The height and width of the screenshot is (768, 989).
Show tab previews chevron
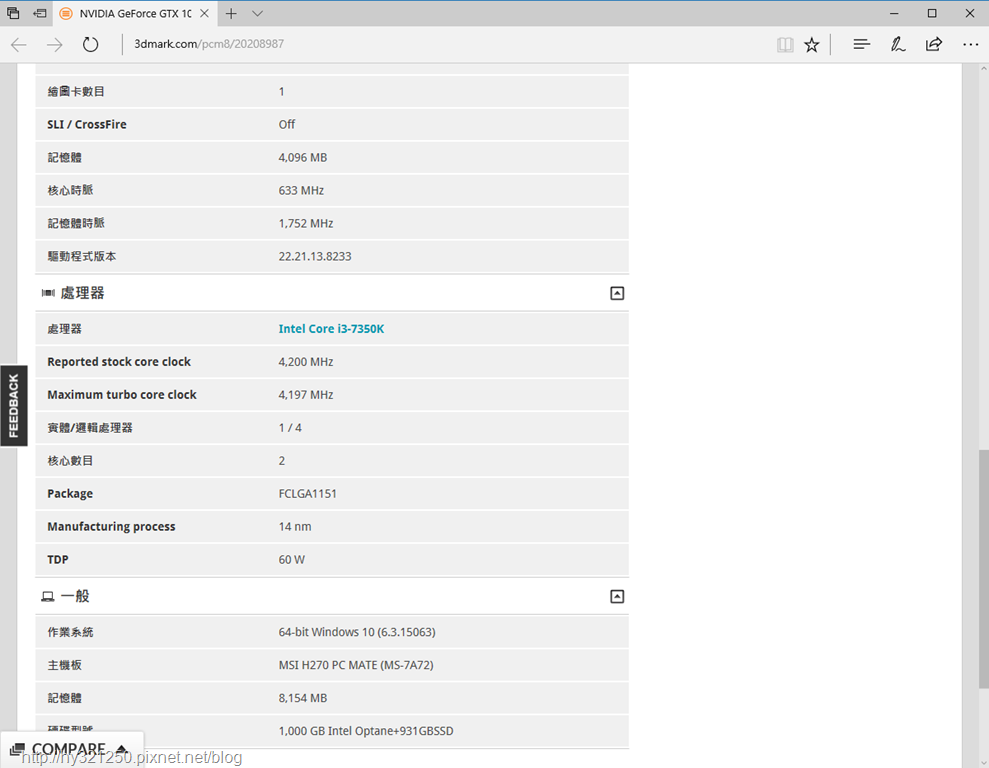coord(257,13)
